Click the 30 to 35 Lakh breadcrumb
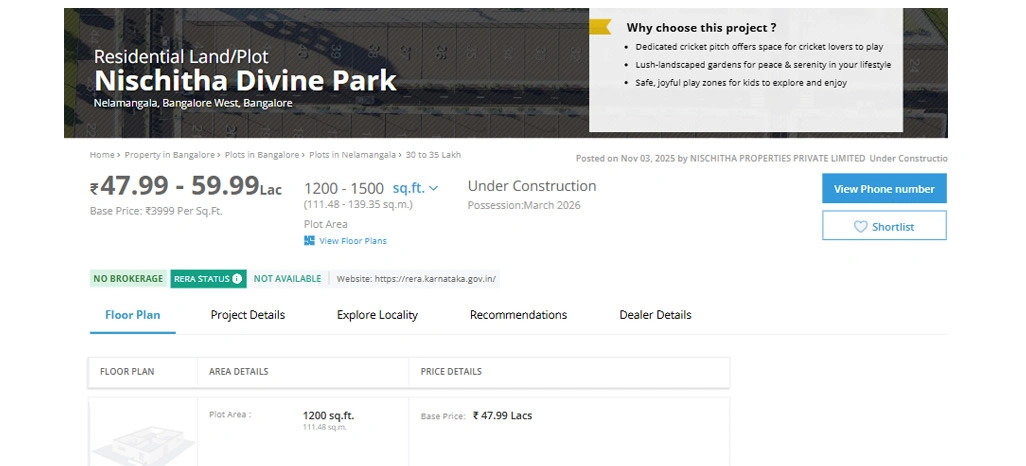The image size is (1026, 466). pyautogui.click(x=433, y=155)
